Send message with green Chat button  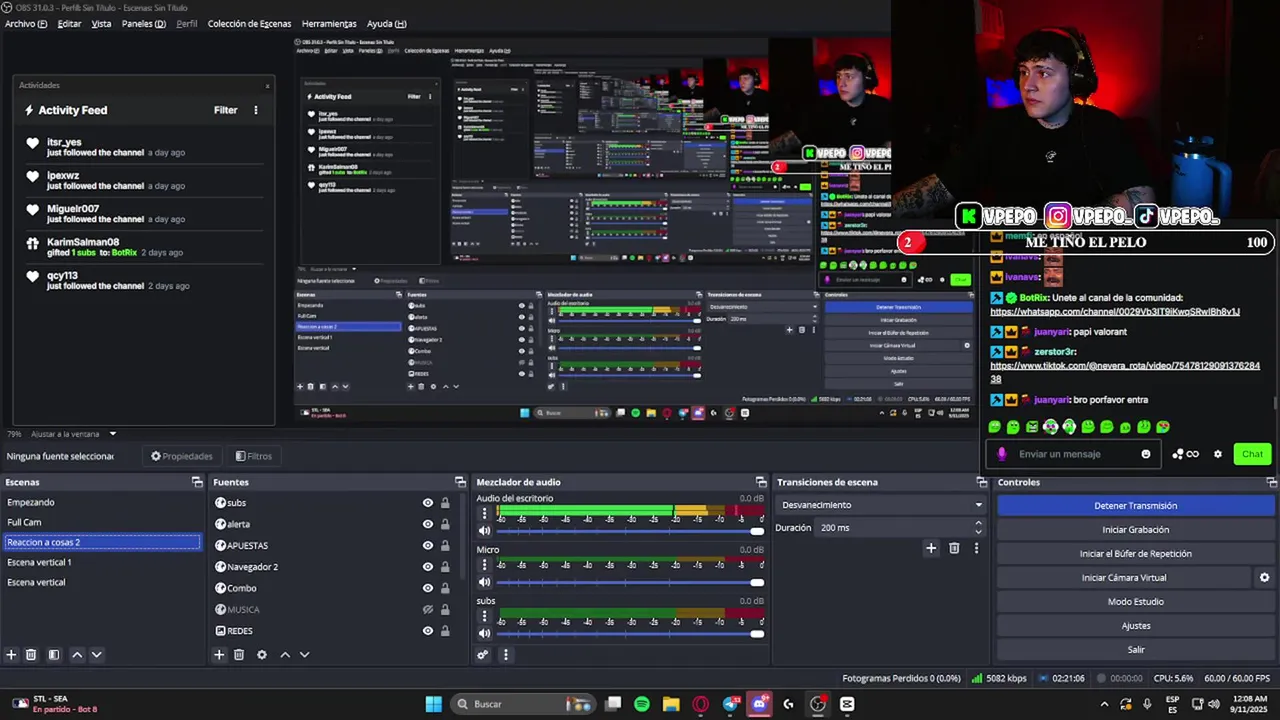pos(1252,454)
